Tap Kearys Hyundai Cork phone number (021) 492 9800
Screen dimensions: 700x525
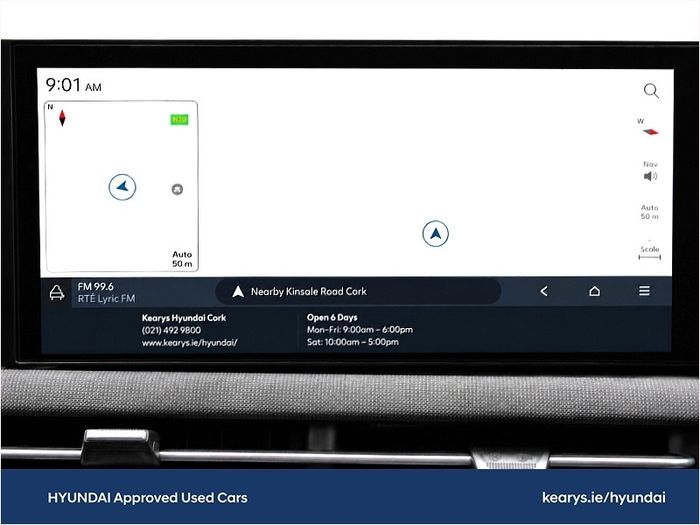click(171, 330)
